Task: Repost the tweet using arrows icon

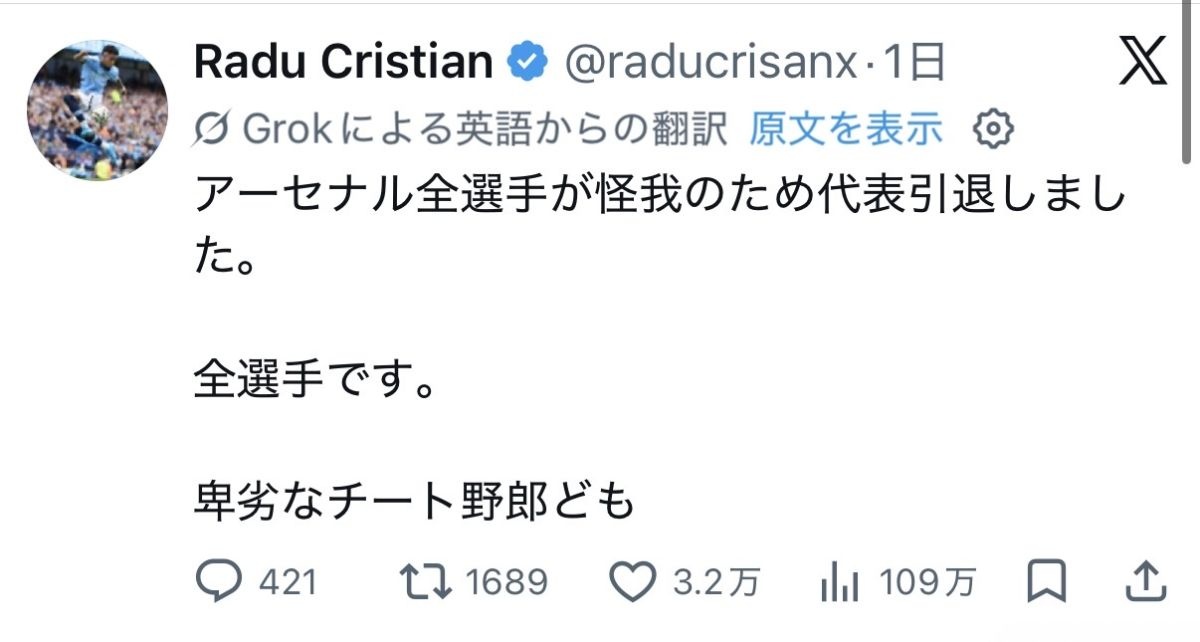Action: tap(424, 580)
